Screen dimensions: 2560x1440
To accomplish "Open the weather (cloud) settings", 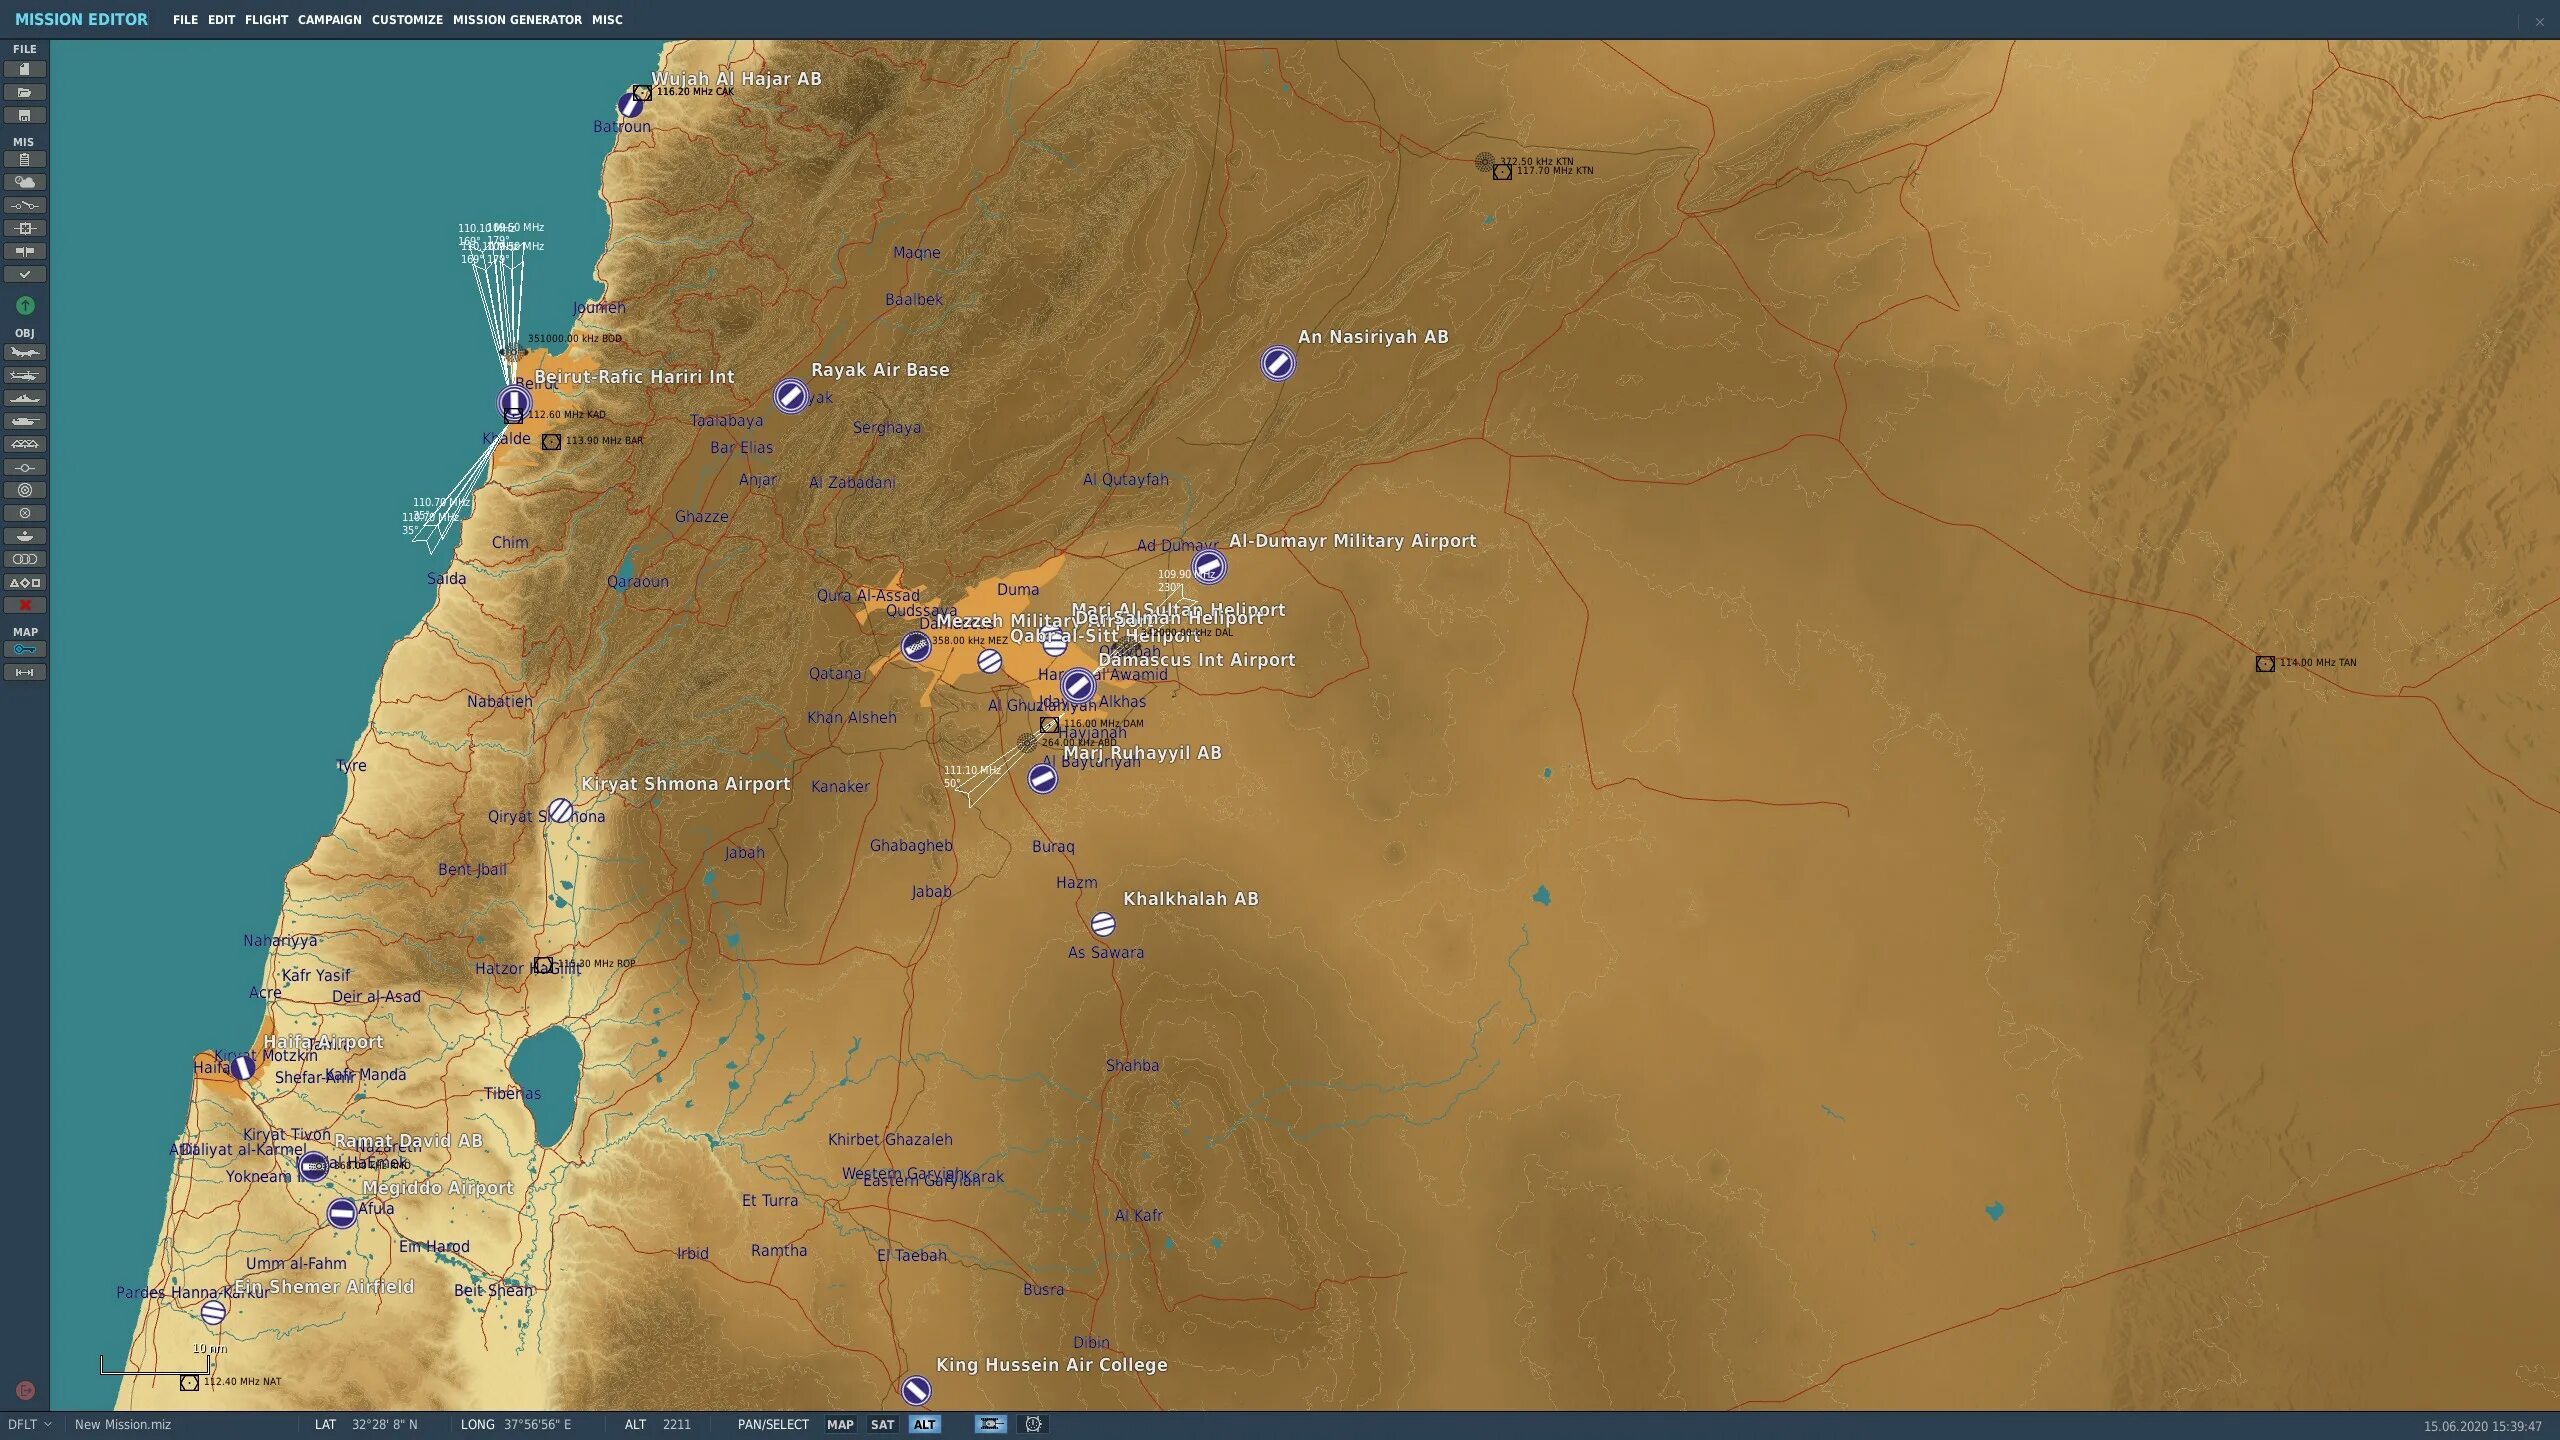I will (25, 182).
